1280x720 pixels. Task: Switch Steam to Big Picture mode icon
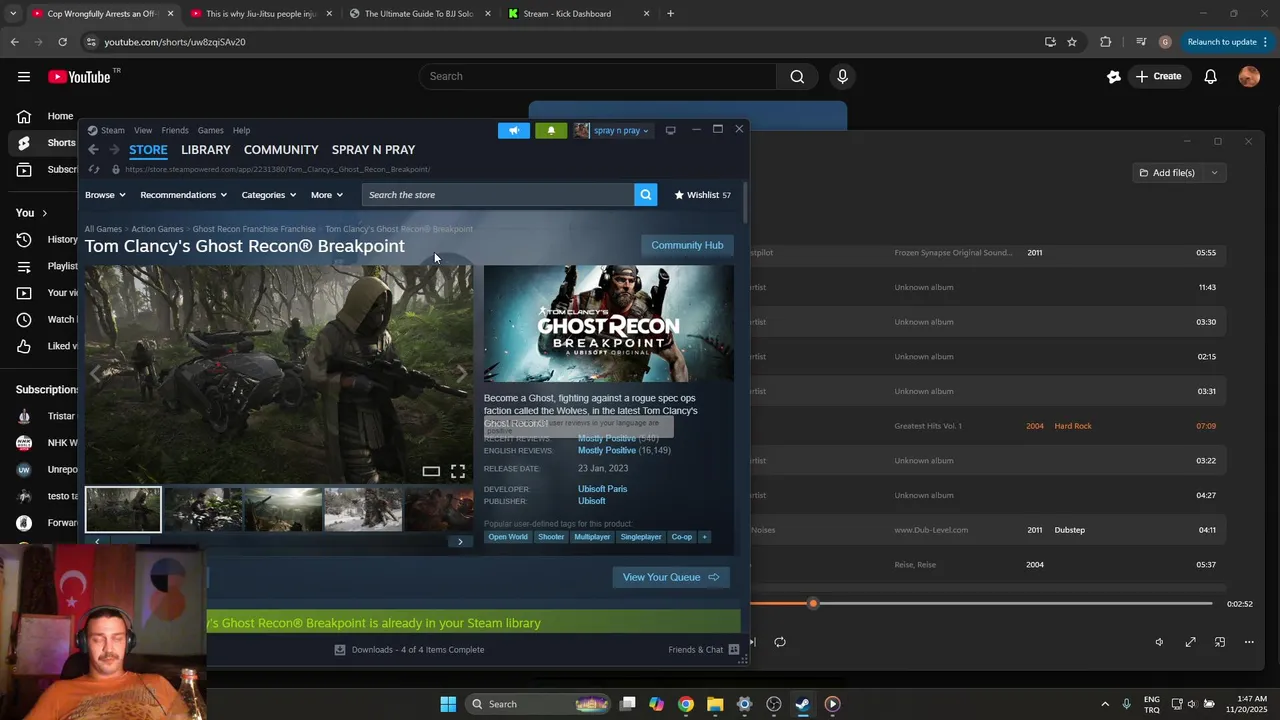(671, 130)
